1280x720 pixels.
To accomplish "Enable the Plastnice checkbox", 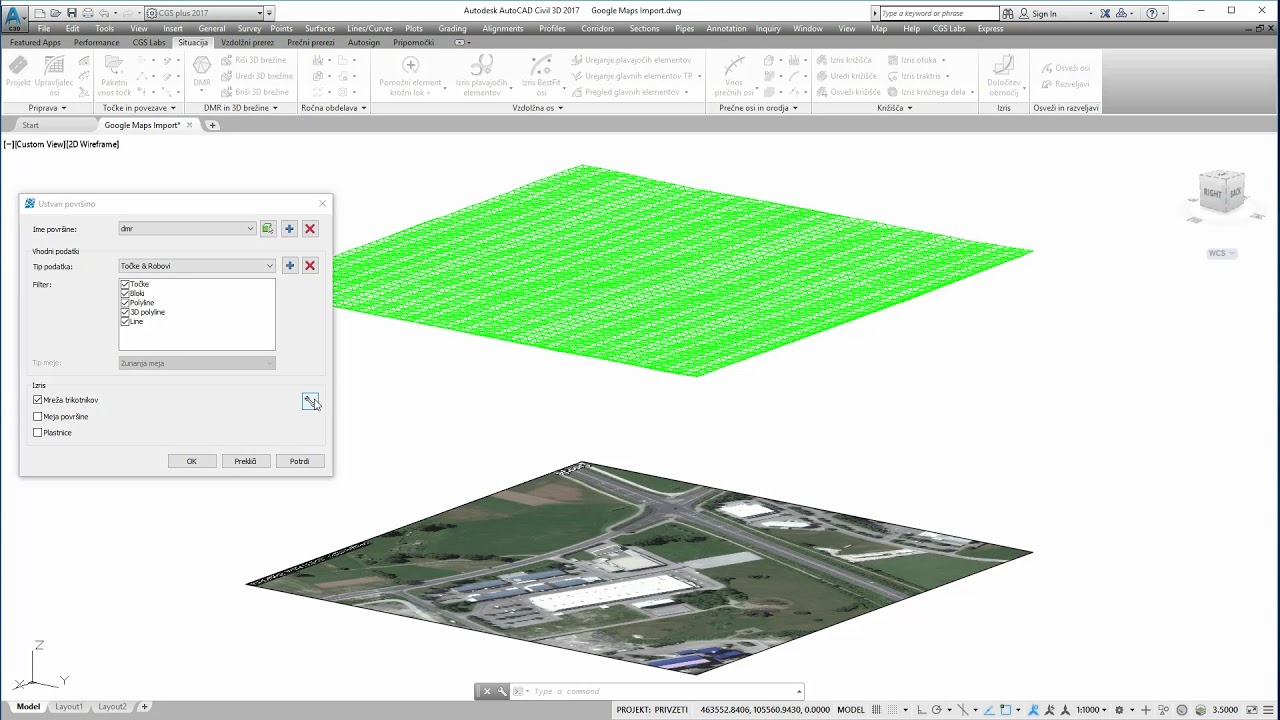I will coord(38,433).
